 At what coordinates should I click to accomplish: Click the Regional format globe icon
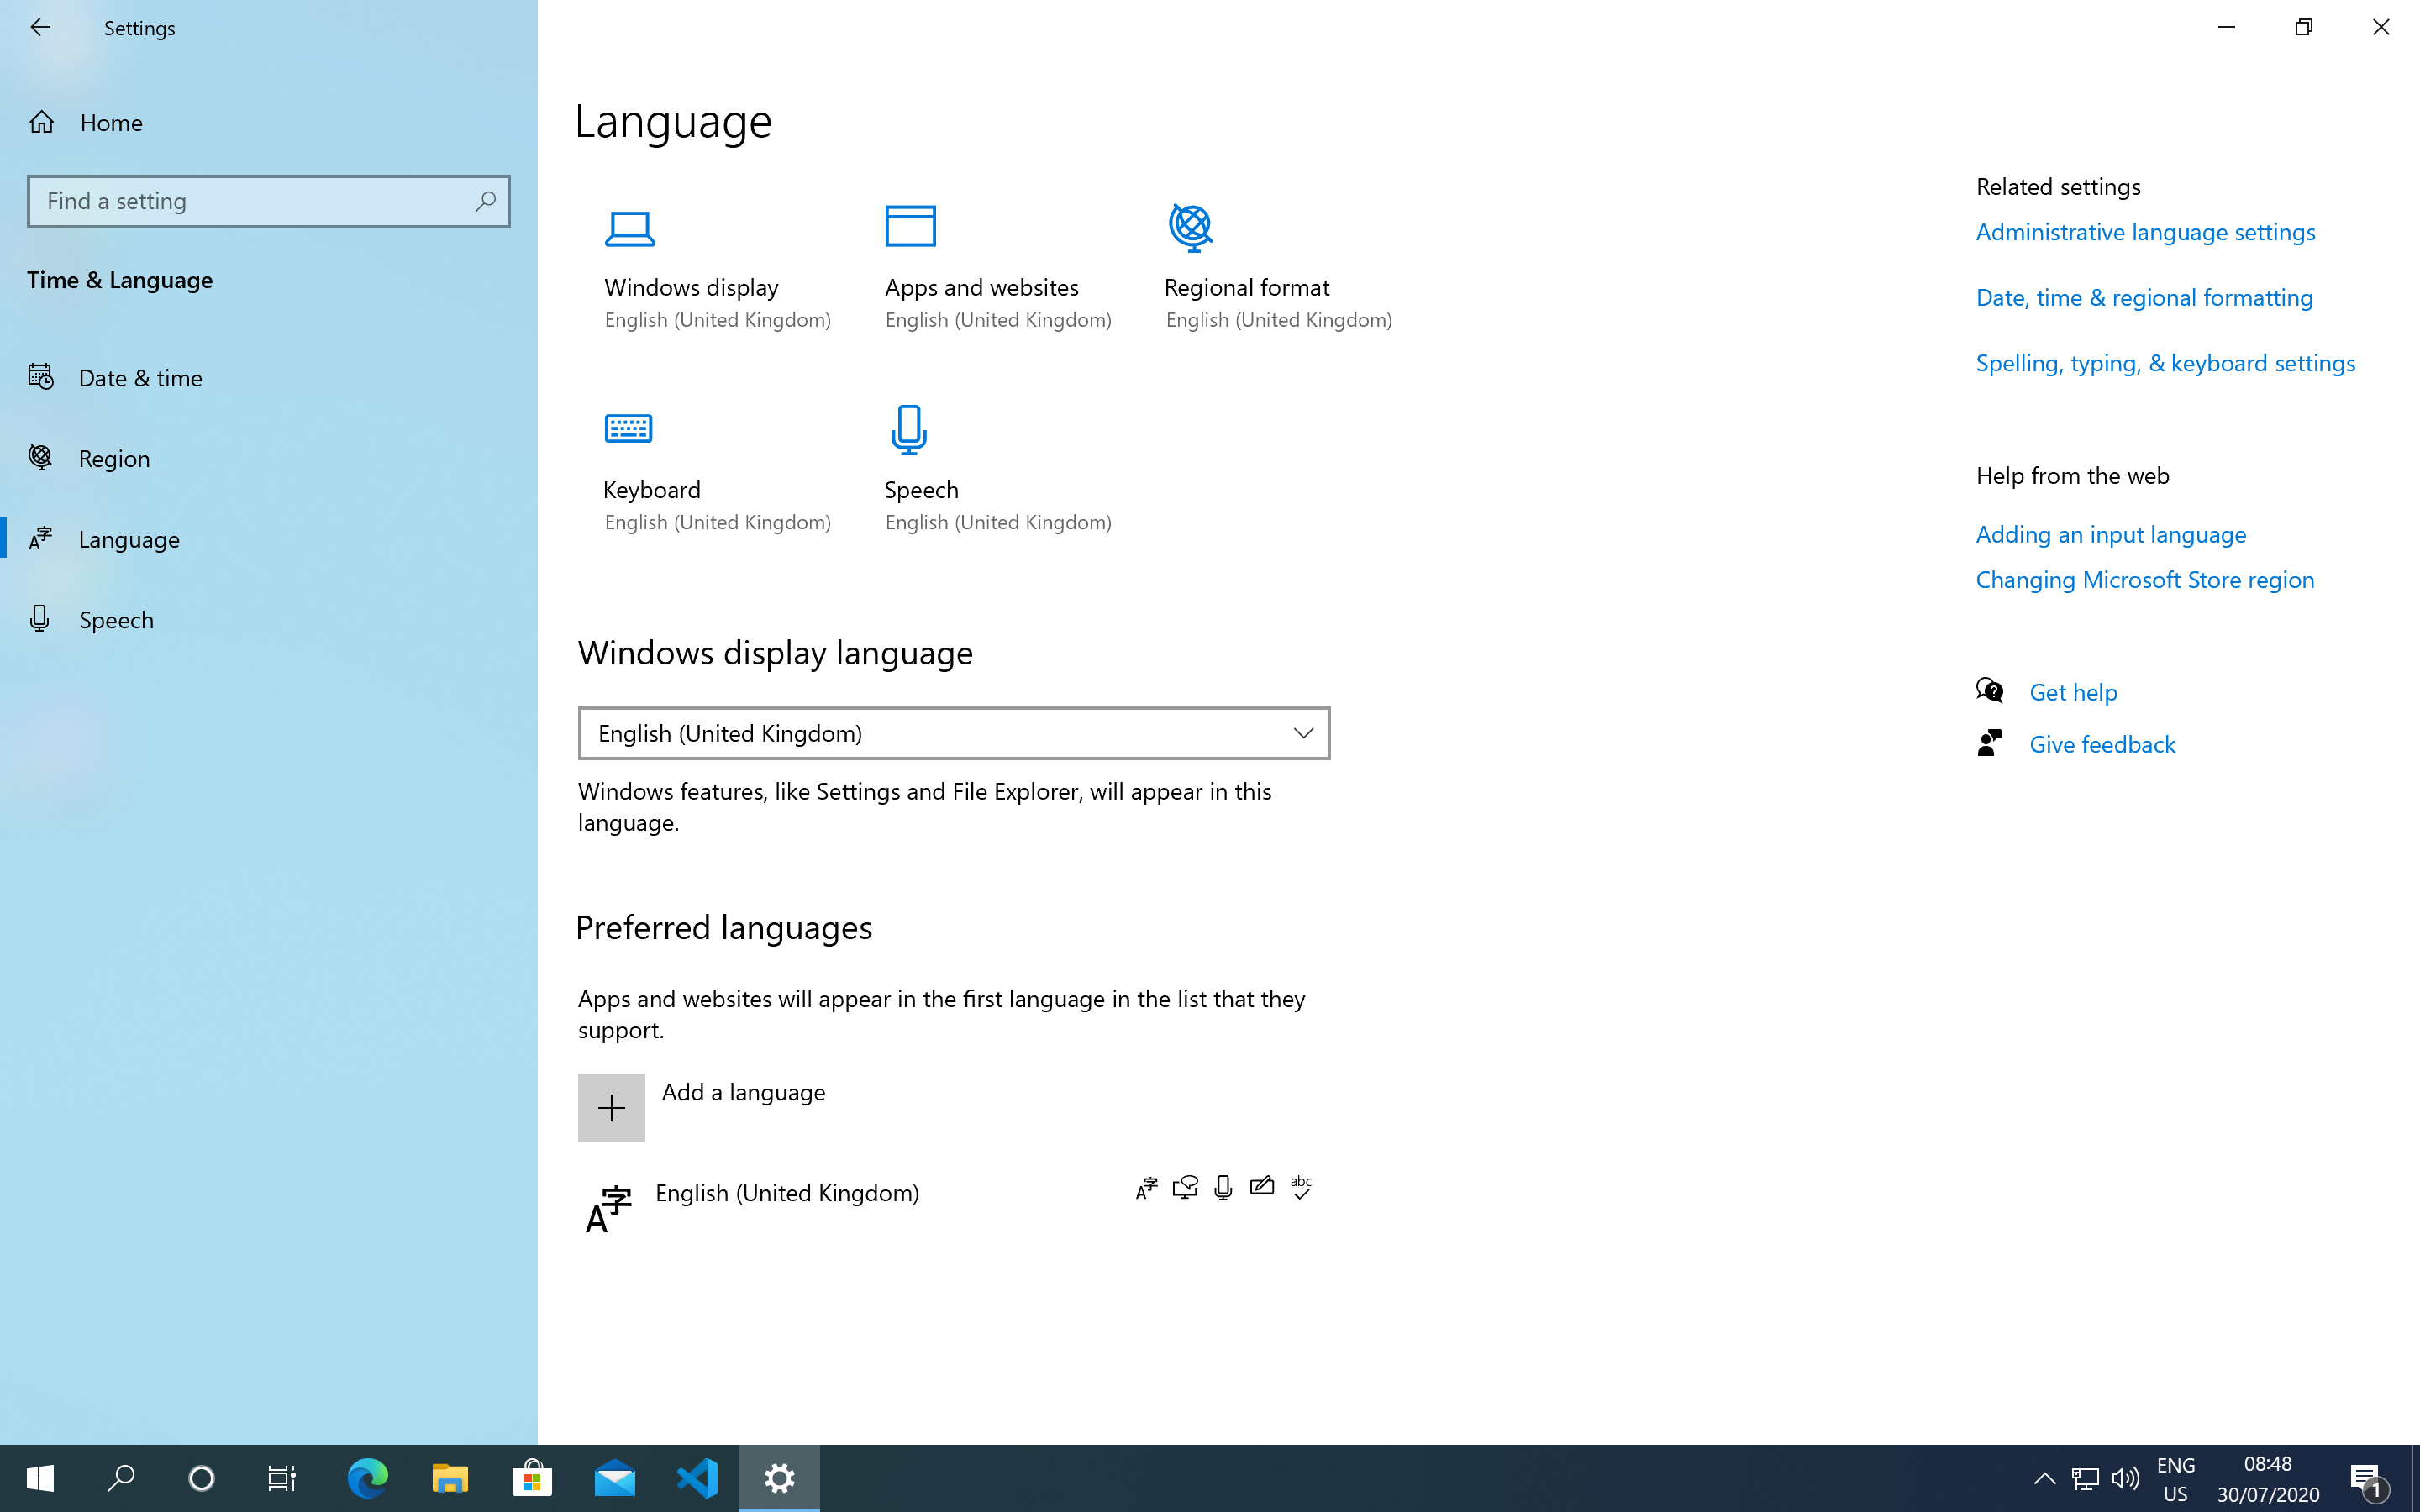click(x=1191, y=228)
